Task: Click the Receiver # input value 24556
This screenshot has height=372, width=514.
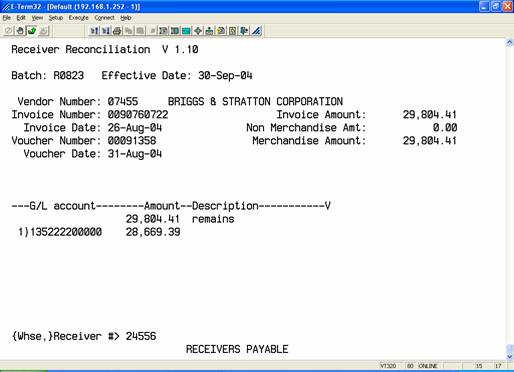Action: (x=141, y=336)
